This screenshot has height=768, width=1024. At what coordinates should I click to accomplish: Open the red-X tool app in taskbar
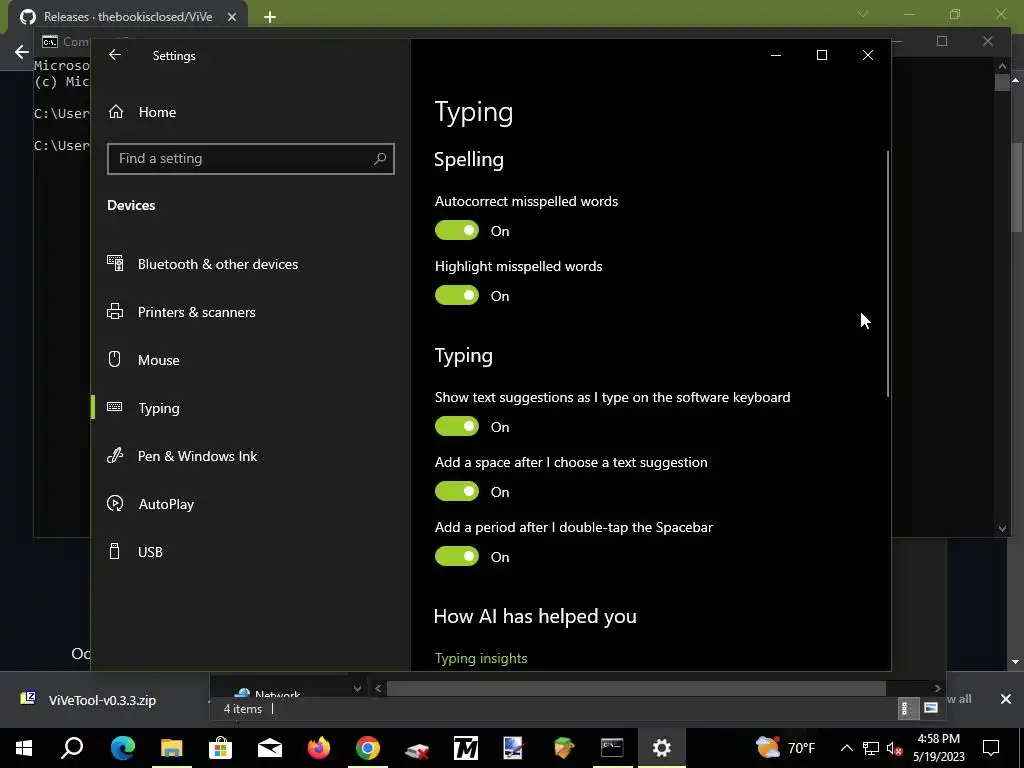coord(417,748)
